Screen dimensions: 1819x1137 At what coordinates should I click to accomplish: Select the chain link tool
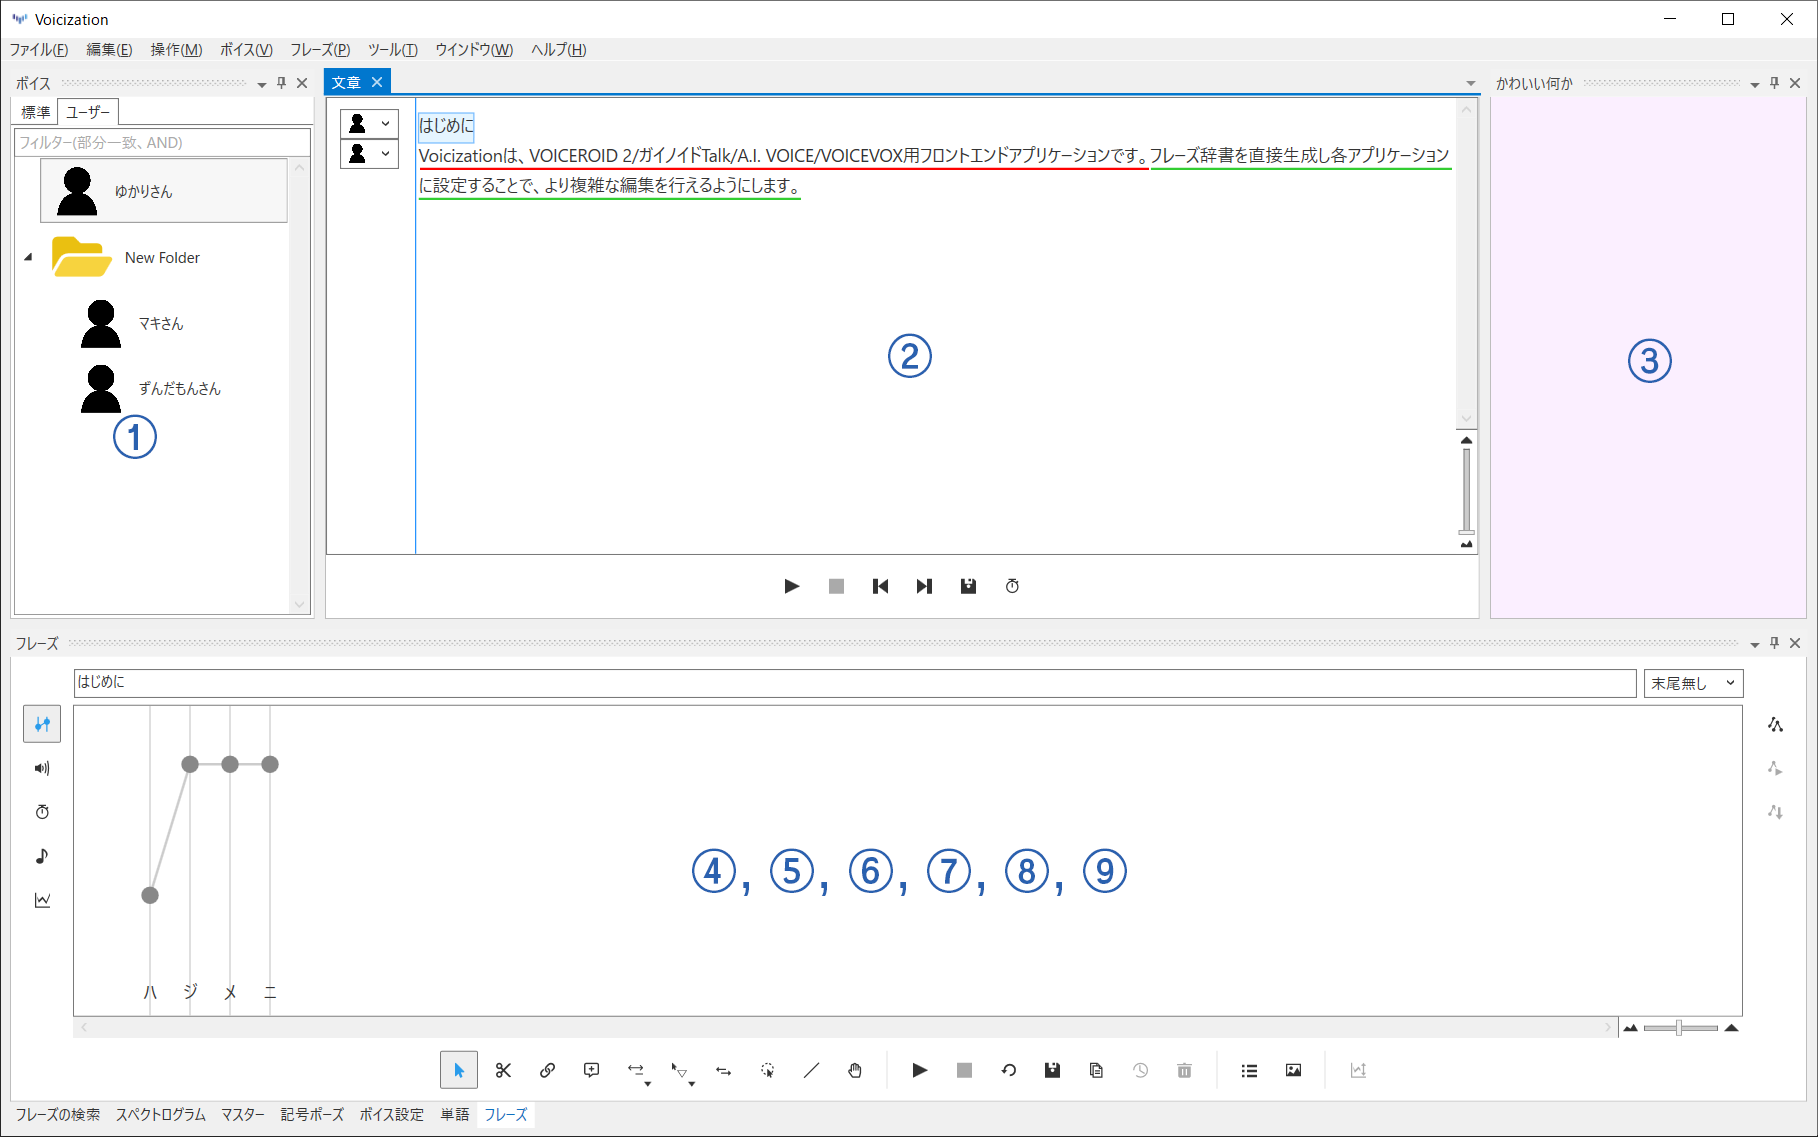coord(547,1070)
